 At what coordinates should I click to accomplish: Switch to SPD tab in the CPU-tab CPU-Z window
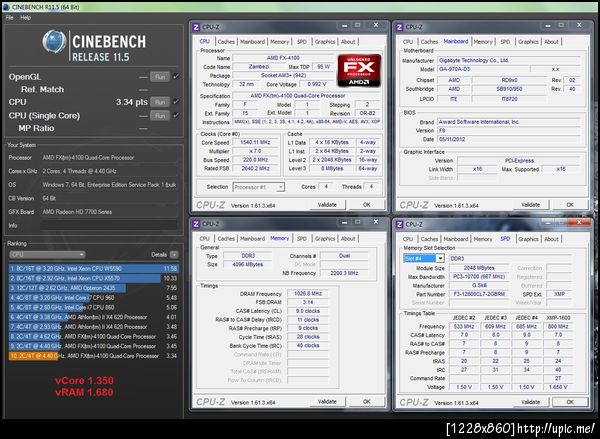pos(302,42)
